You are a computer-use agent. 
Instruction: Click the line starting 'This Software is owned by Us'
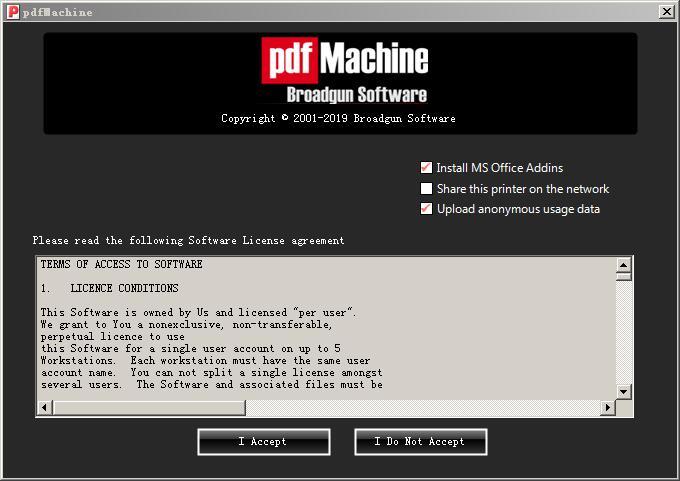click(x=198, y=312)
